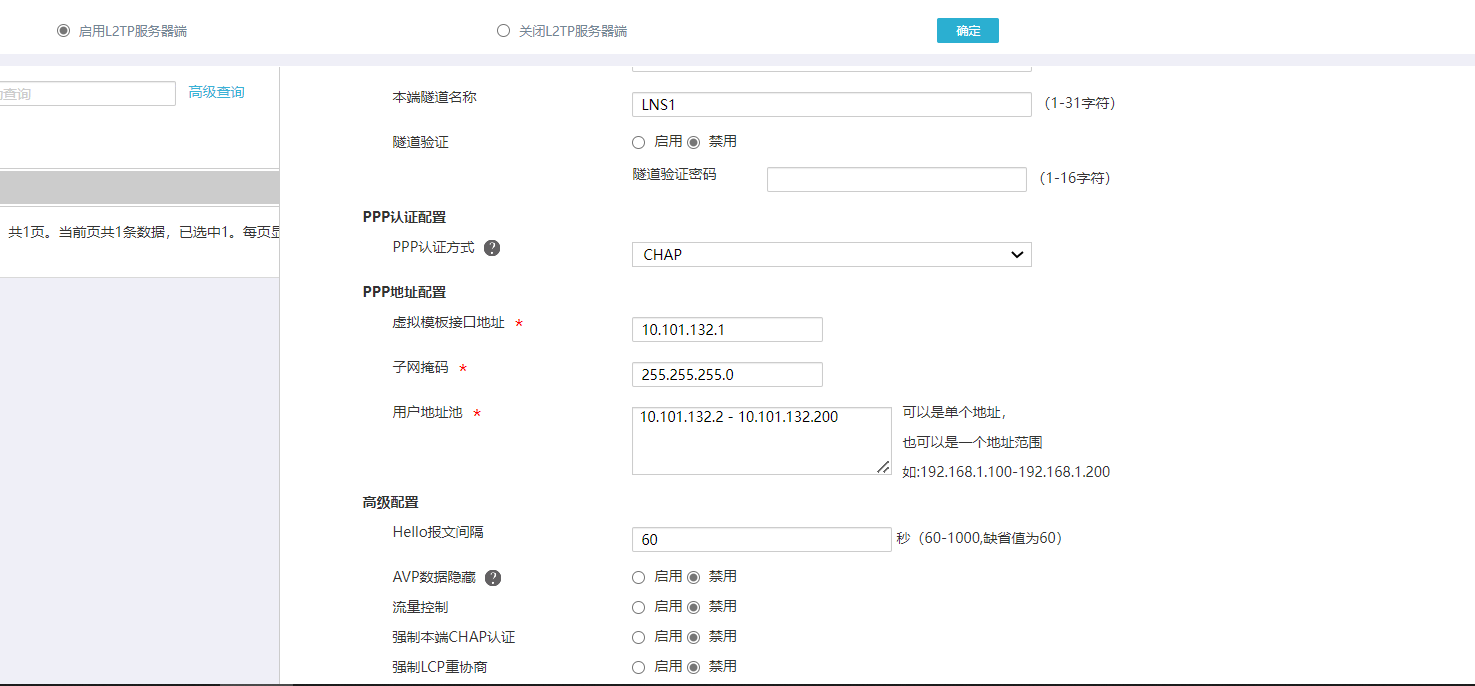Click the 确定 button

[x=968, y=31]
